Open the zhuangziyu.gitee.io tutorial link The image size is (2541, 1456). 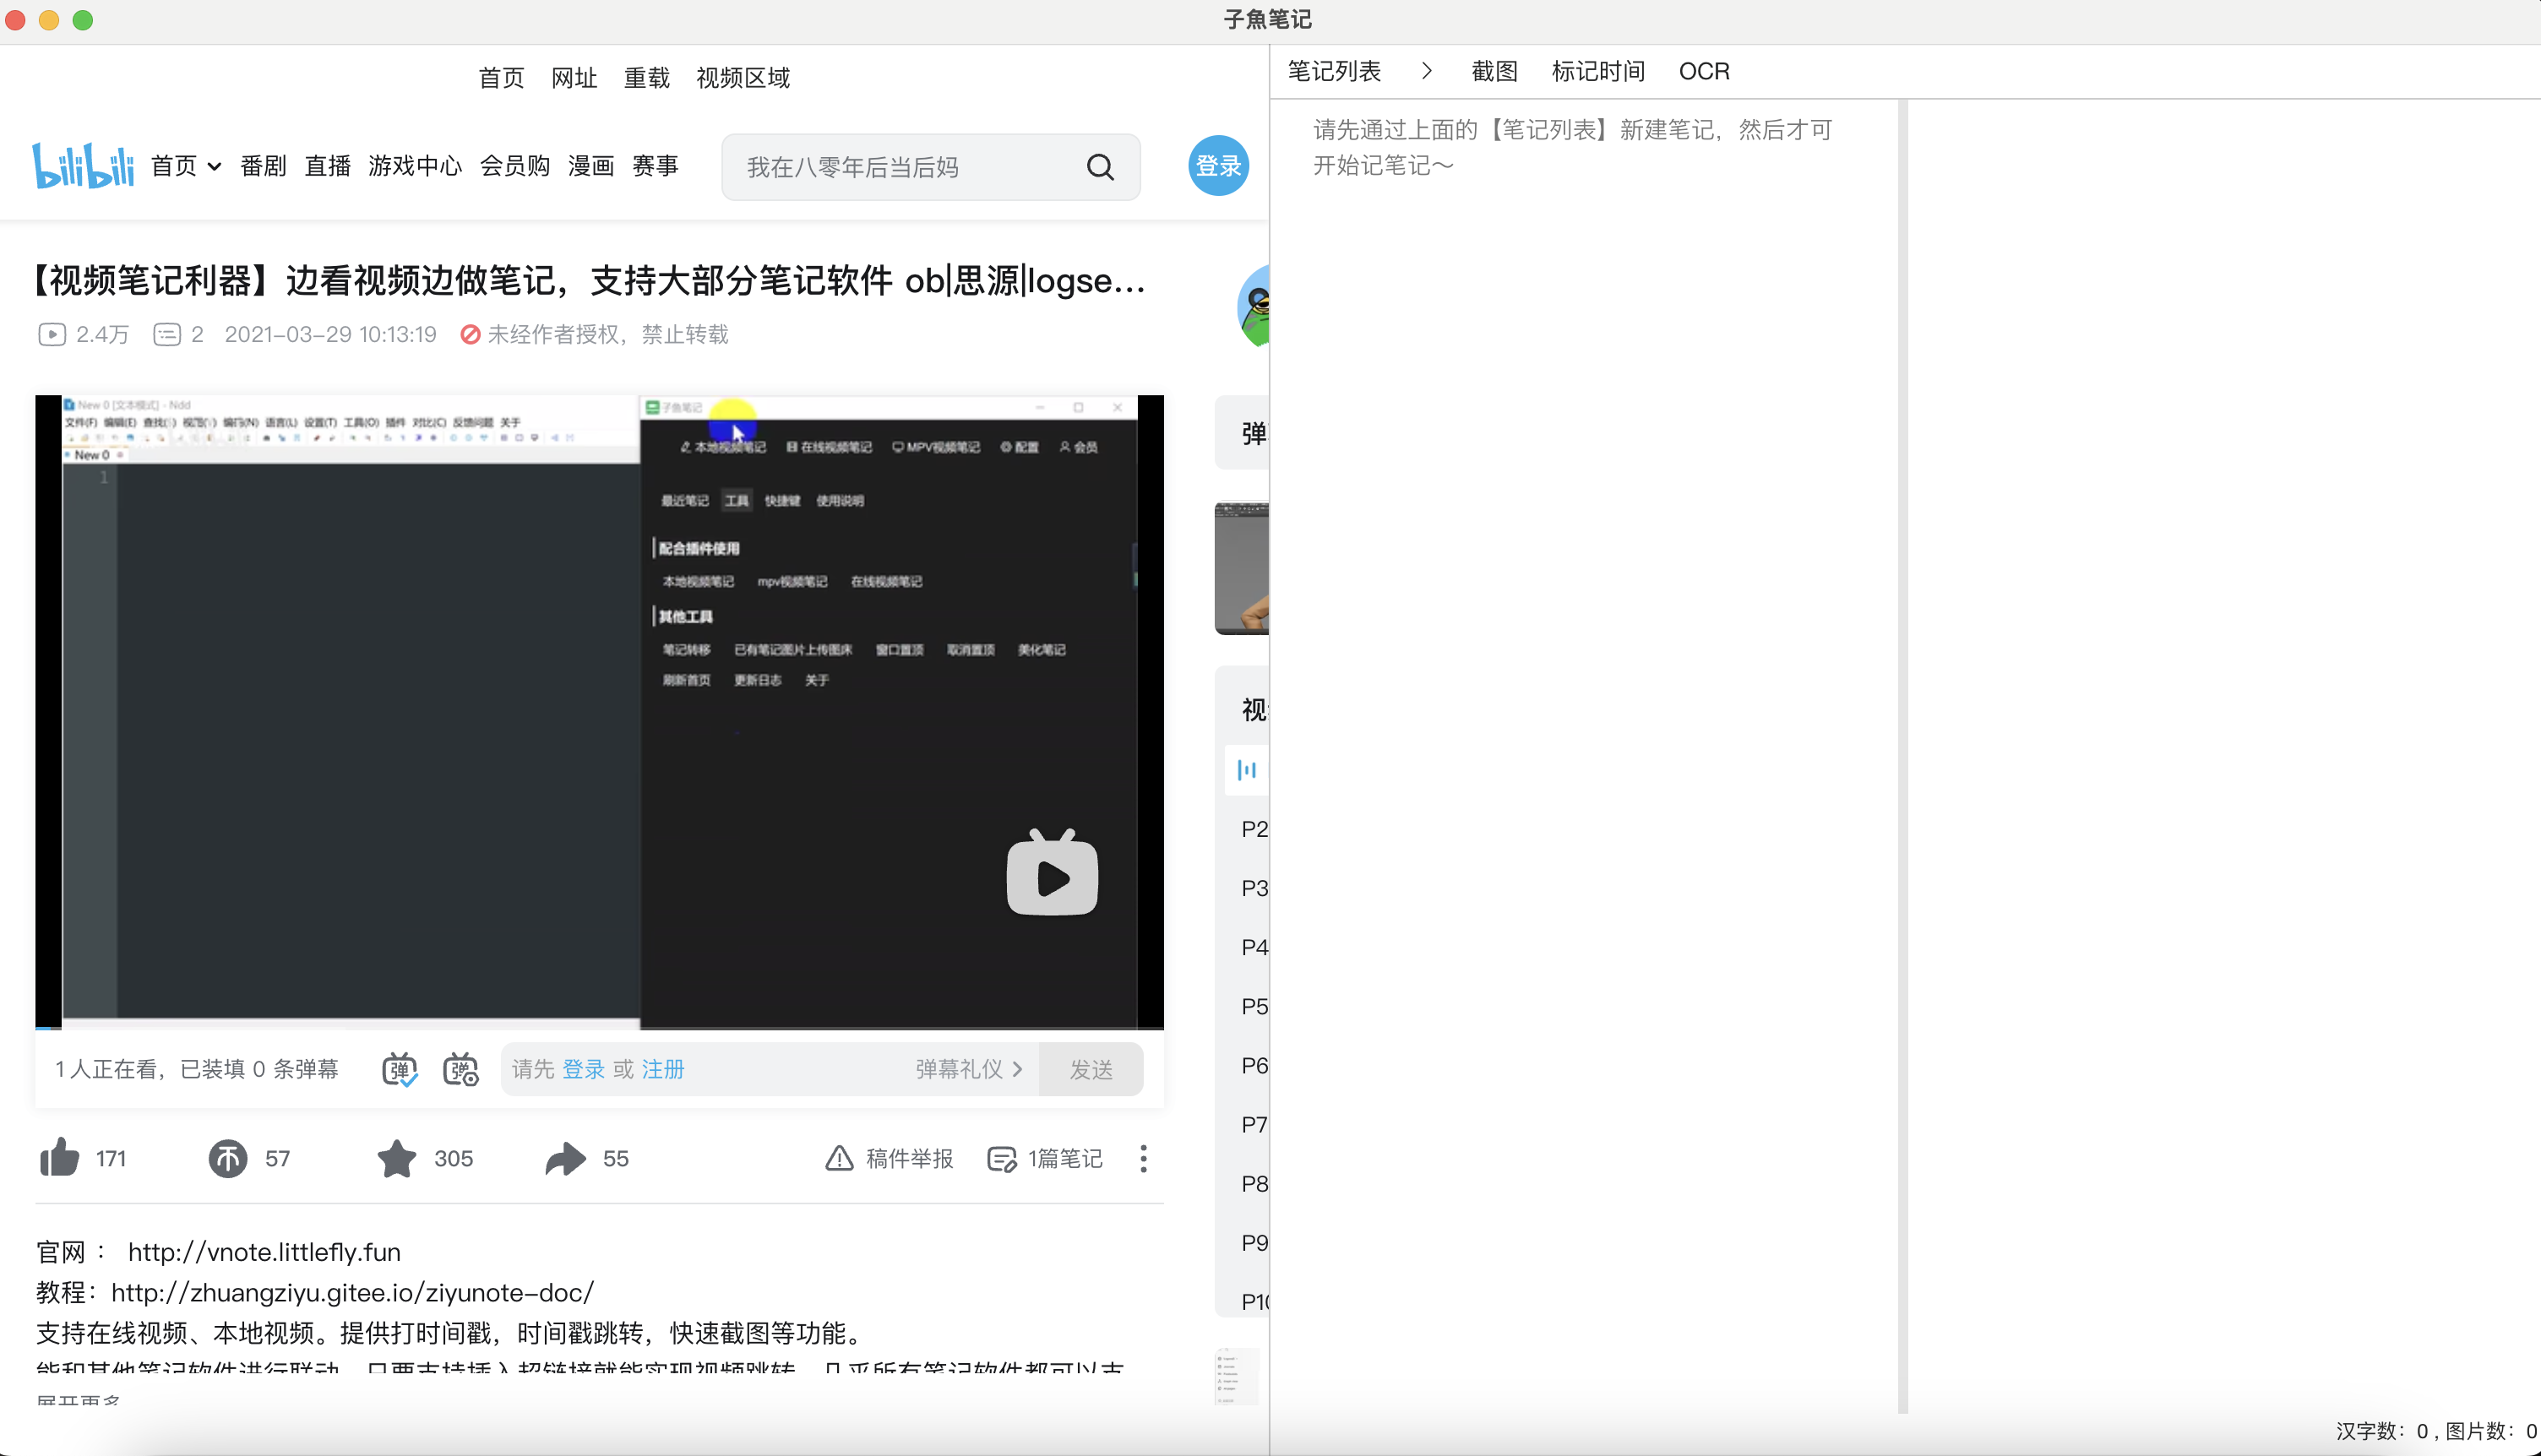tap(352, 1292)
